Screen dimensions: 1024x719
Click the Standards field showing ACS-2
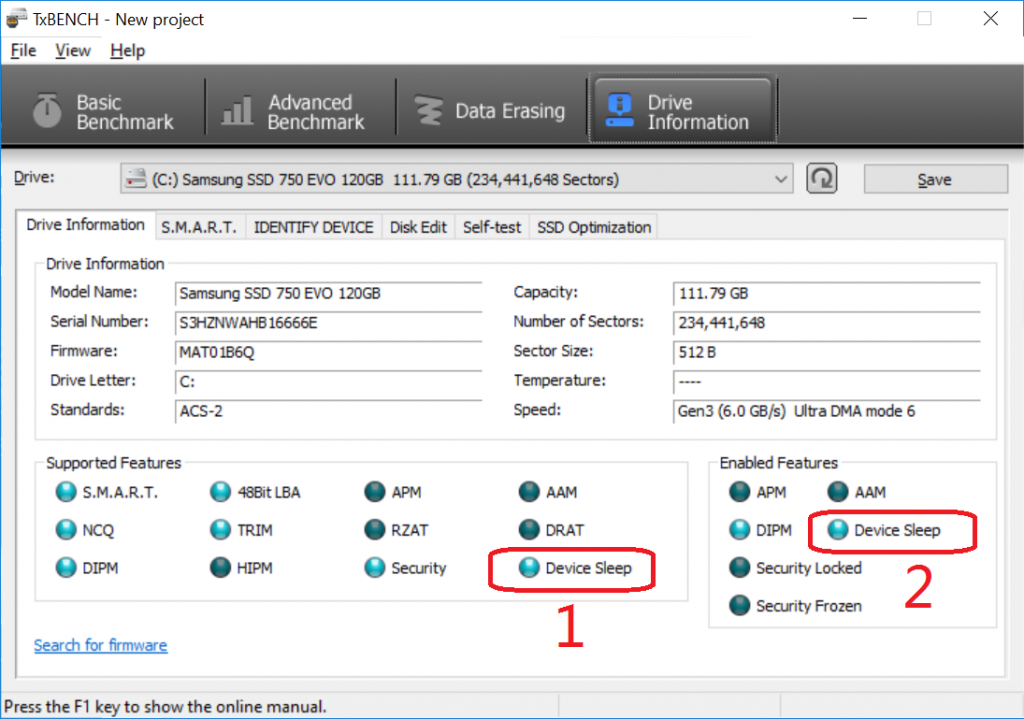tap(328, 411)
